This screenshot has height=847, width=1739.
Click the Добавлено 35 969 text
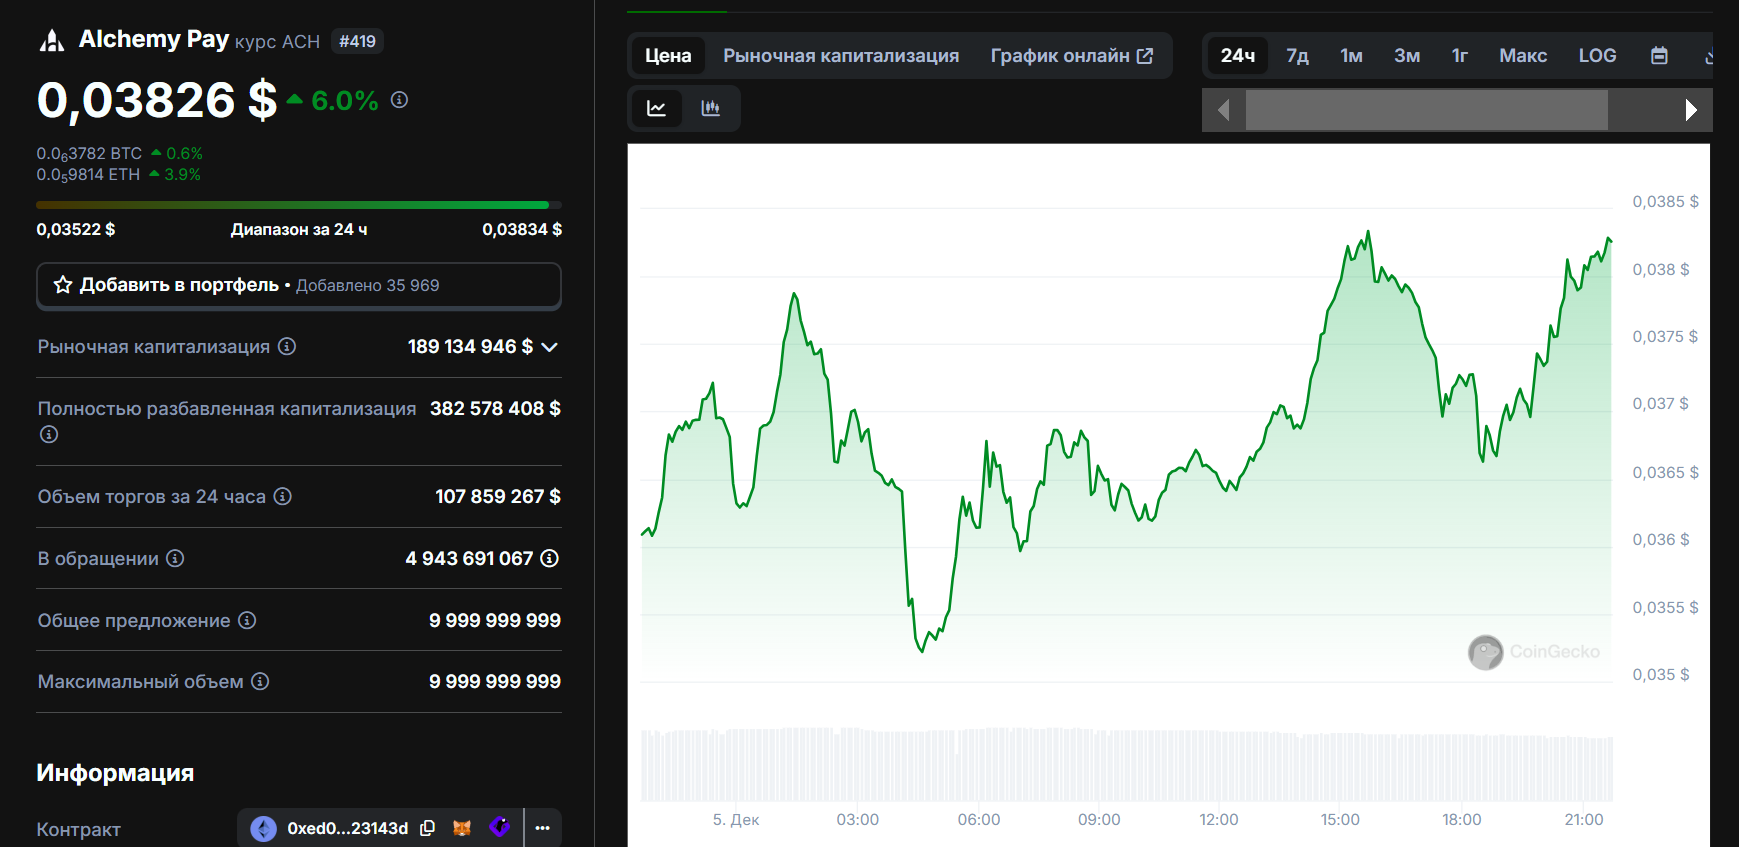click(368, 285)
